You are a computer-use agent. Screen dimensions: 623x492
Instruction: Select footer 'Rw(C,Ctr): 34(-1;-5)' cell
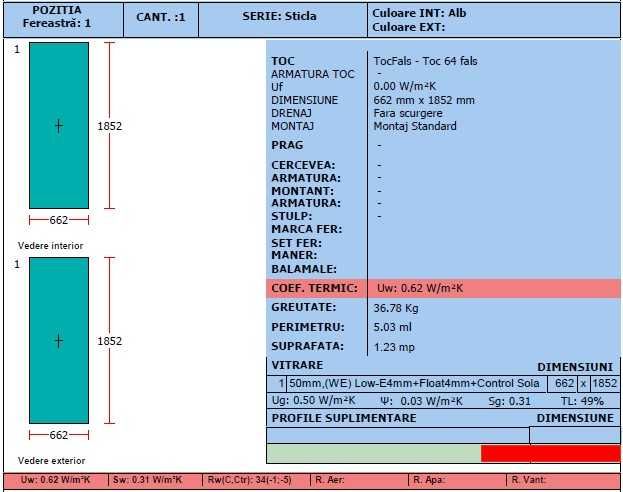(256, 480)
